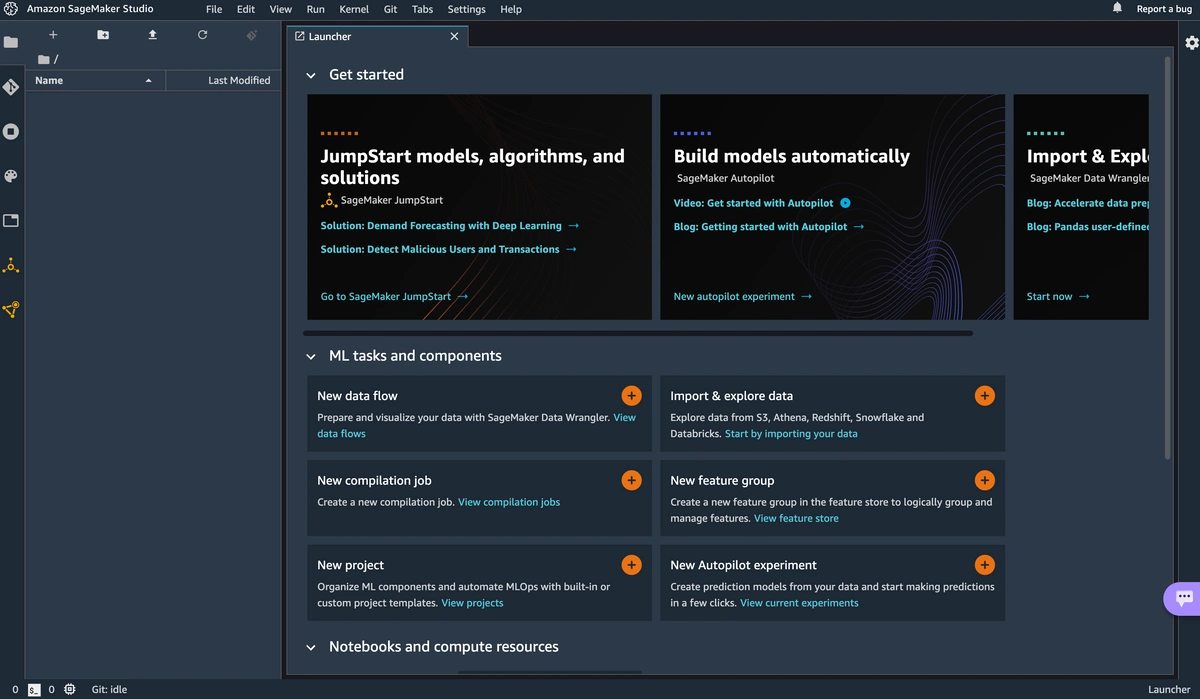
Task: Open the View compilation jobs link
Action: tap(509, 502)
